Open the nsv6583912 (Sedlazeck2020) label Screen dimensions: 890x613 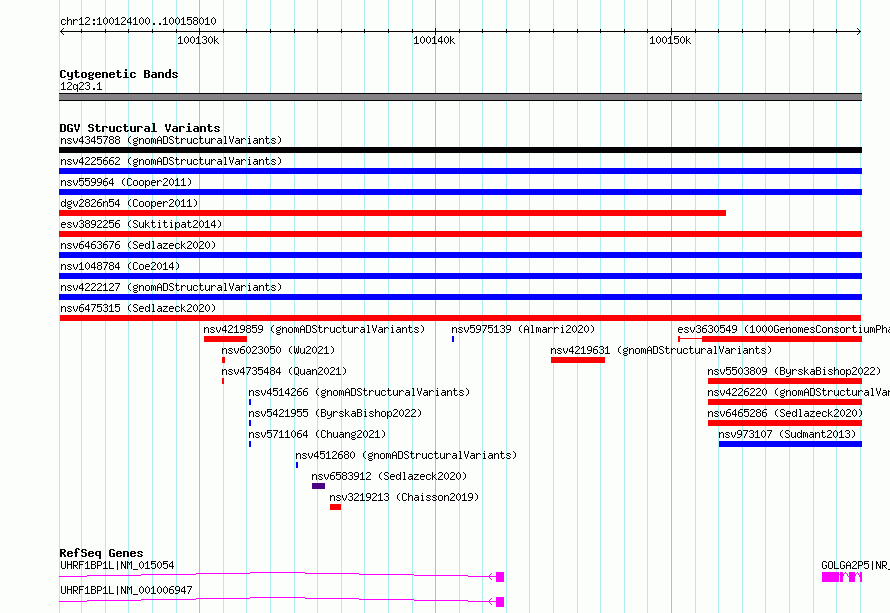(x=389, y=476)
